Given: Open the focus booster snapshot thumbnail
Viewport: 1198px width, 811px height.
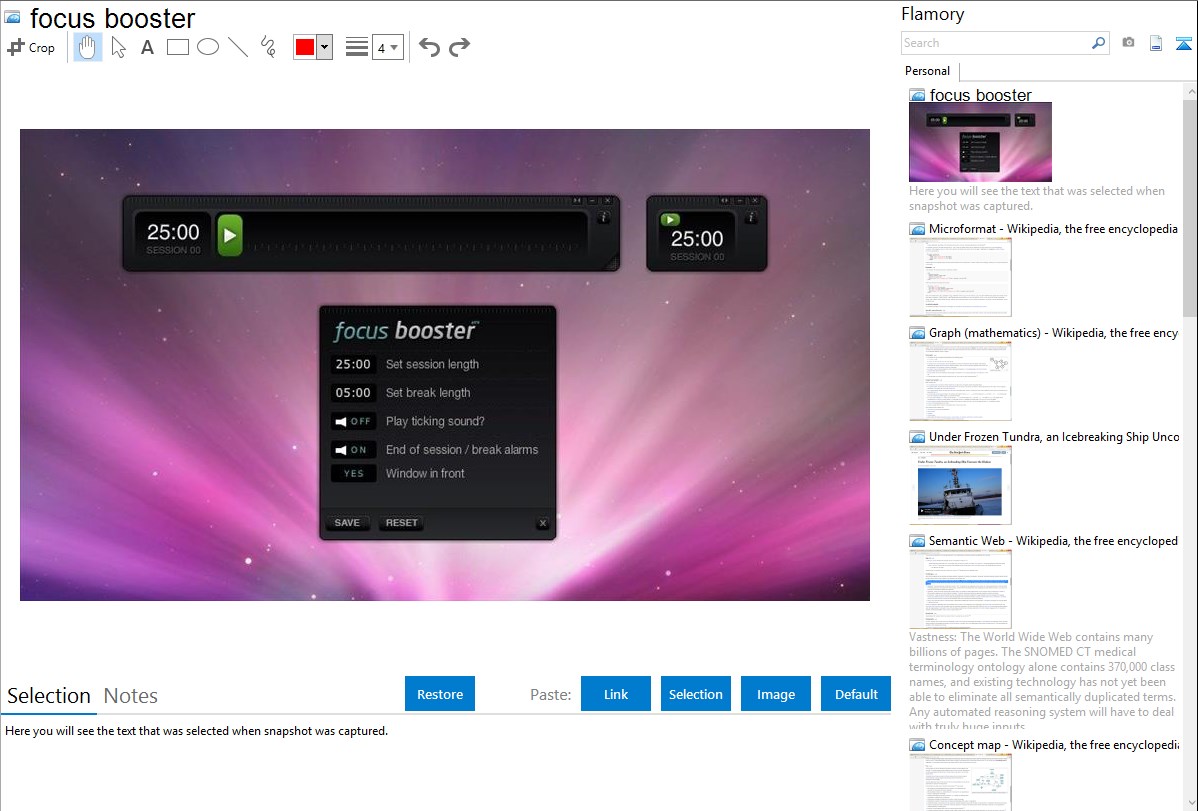Looking at the screenshot, I should 980,142.
